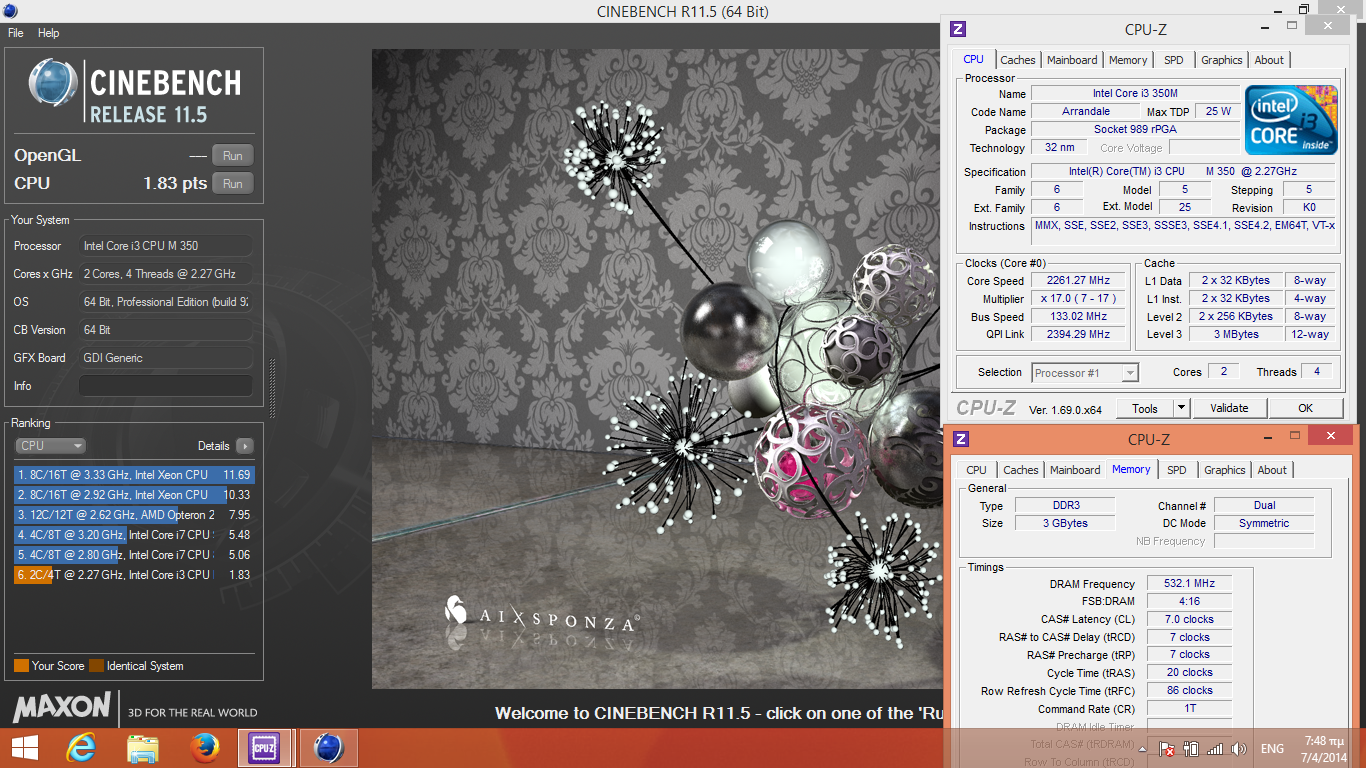Image resolution: width=1366 pixels, height=768 pixels.
Task: Switch to Mainboard tab in lower CPU-Z
Action: point(1075,470)
